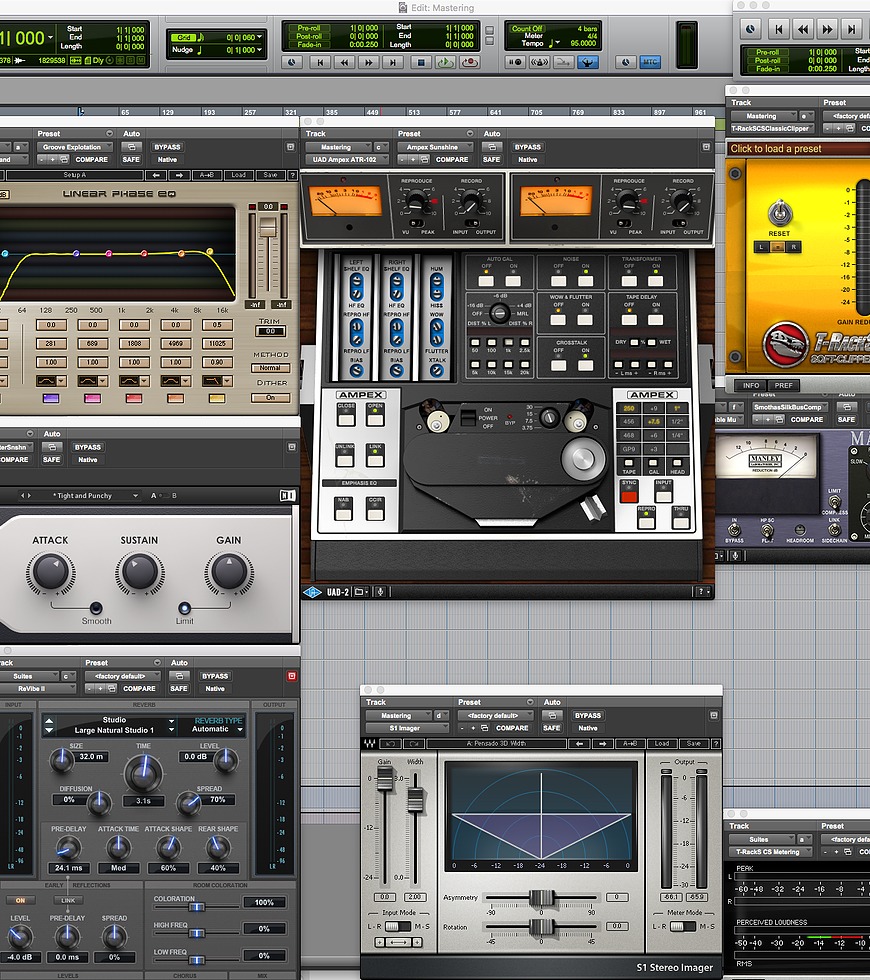Viewport: 870px width, 980px height.
Task: Click automation enable icon in UAD Ampex window
Action: point(492,147)
